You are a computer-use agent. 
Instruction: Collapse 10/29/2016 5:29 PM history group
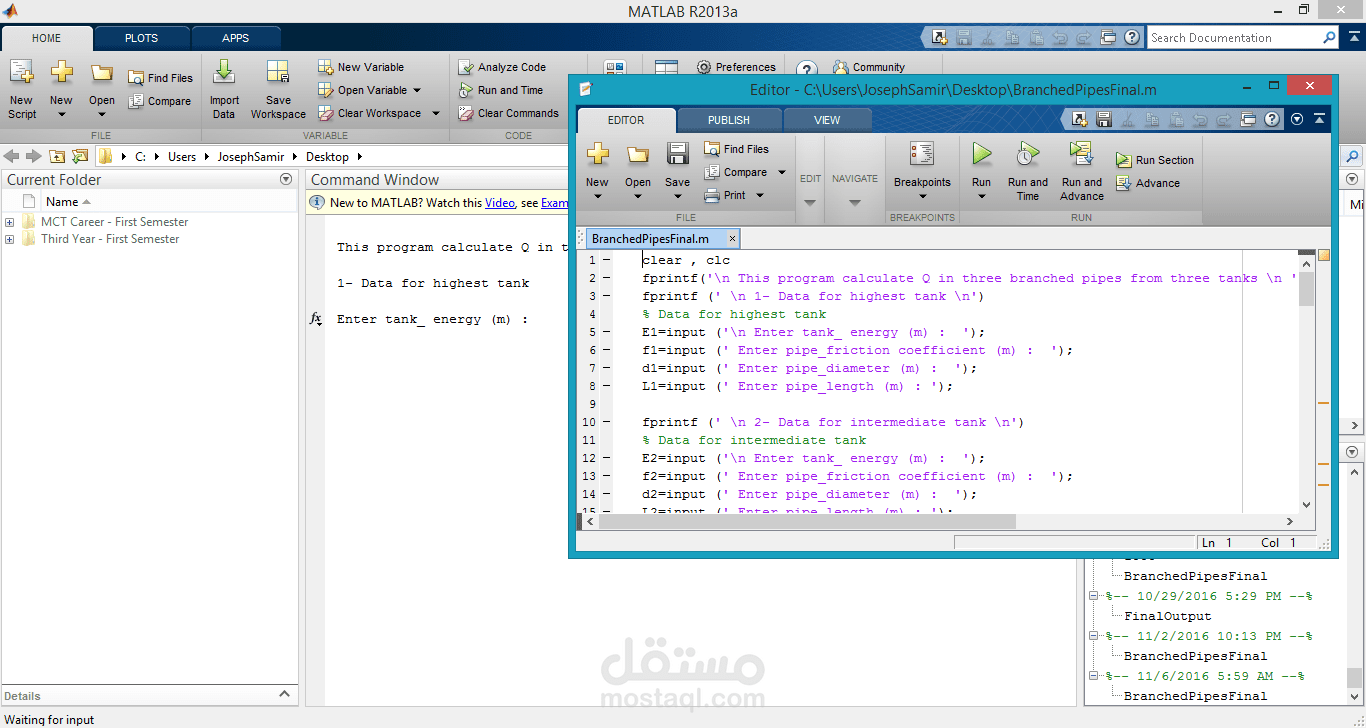pyautogui.click(x=1094, y=596)
